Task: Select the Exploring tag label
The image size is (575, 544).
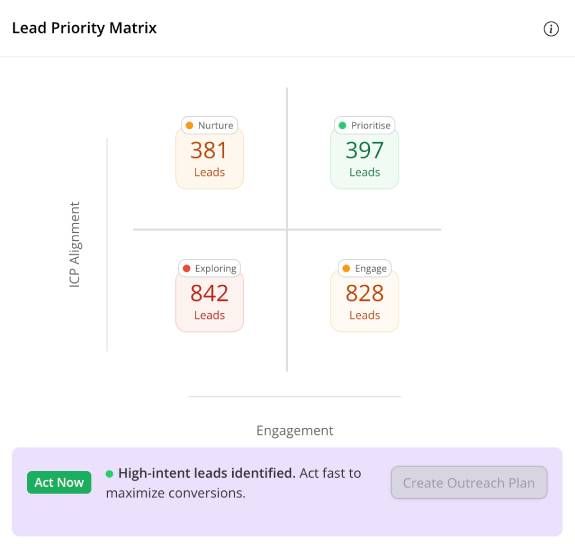Action: [x=209, y=269]
